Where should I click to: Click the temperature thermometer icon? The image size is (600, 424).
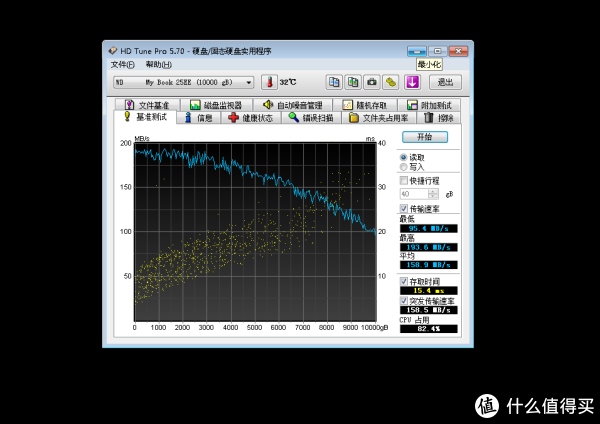(269, 82)
